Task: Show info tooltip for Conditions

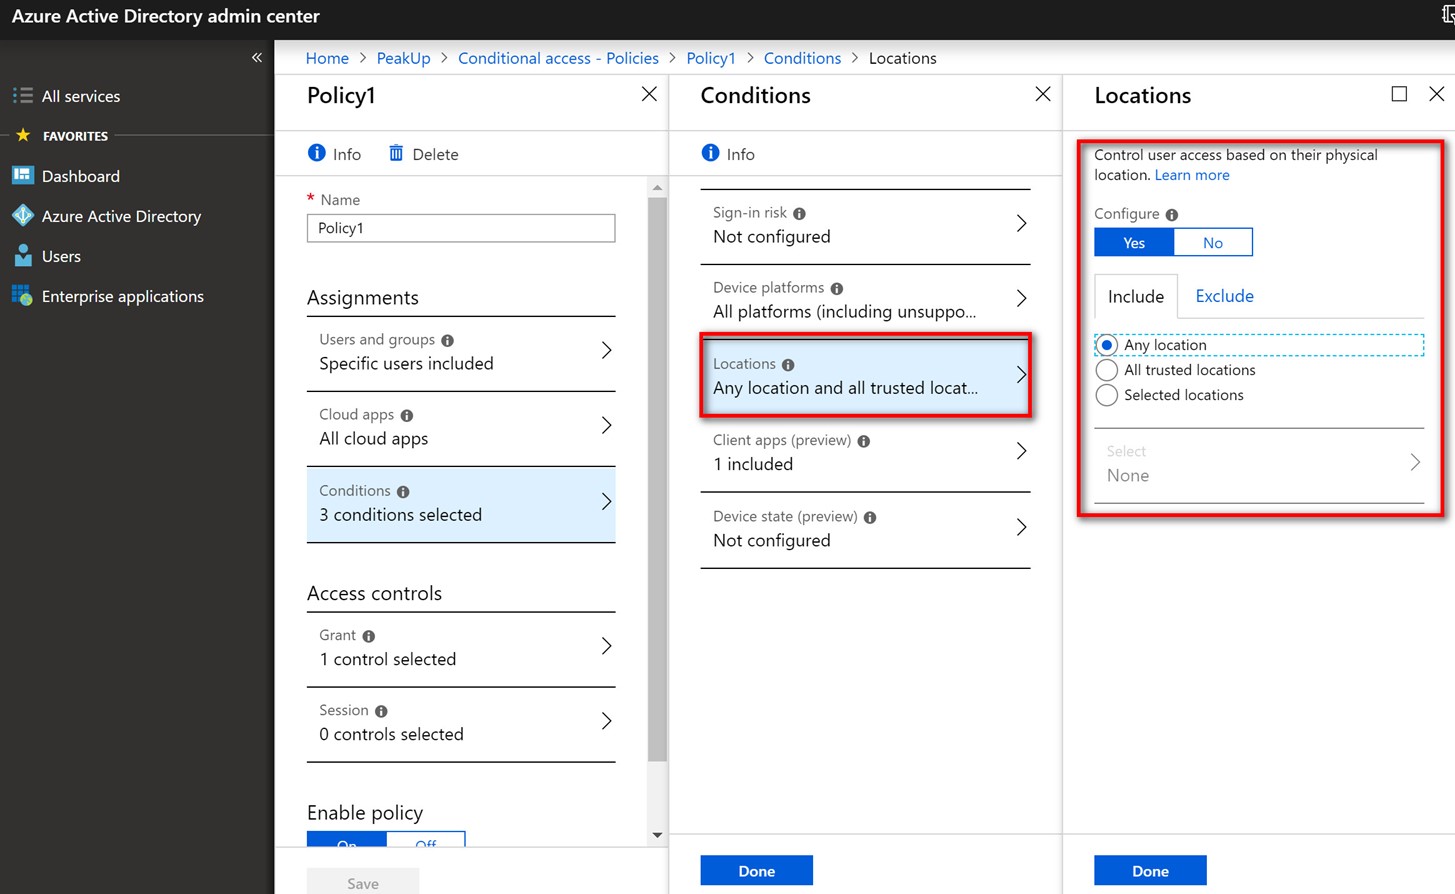Action: click(x=403, y=491)
